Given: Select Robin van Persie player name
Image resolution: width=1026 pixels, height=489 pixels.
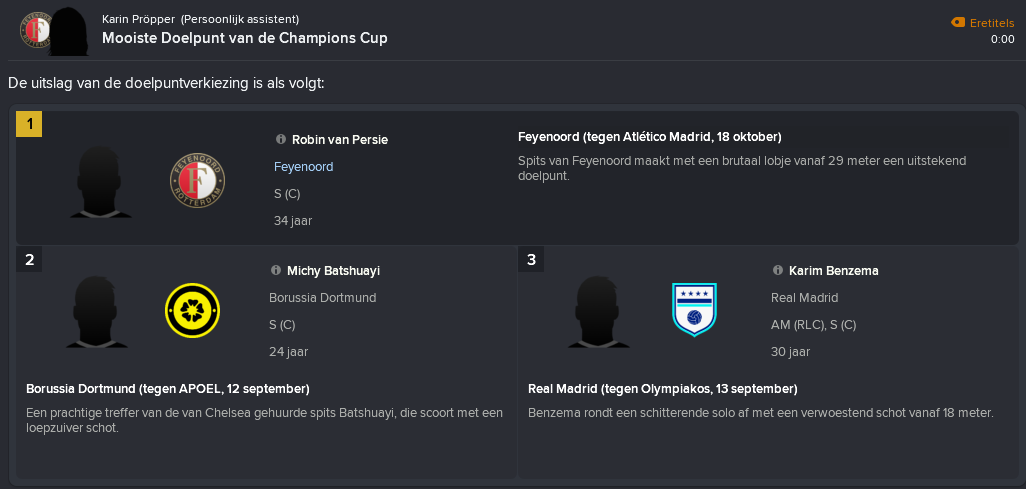Looking at the screenshot, I should (x=340, y=139).
